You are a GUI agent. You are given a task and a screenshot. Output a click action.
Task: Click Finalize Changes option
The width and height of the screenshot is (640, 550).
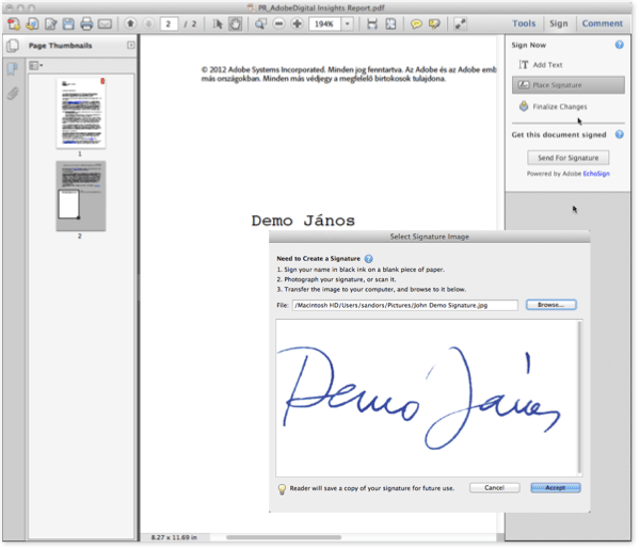(x=553, y=106)
